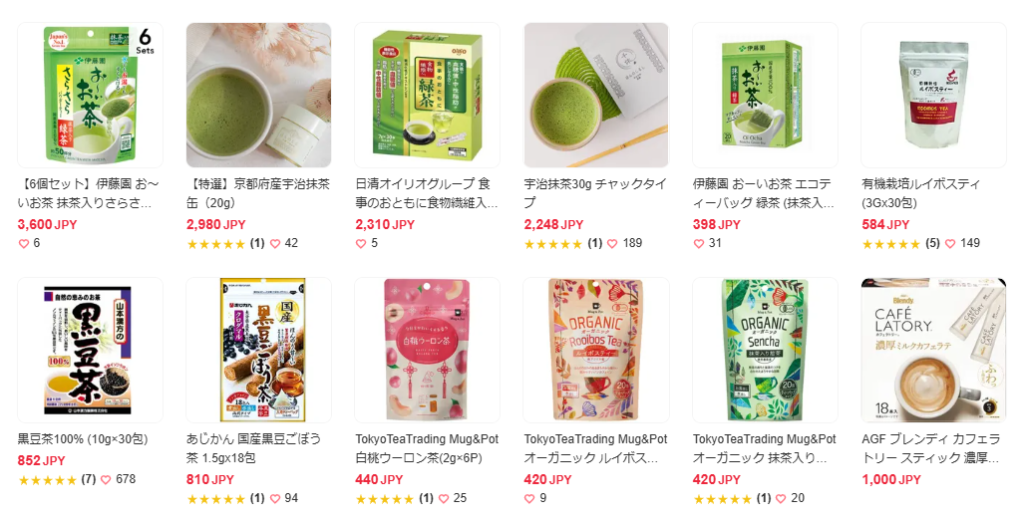
Task: Open the white peach oolong tea thumbnail
Action: pos(427,350)
